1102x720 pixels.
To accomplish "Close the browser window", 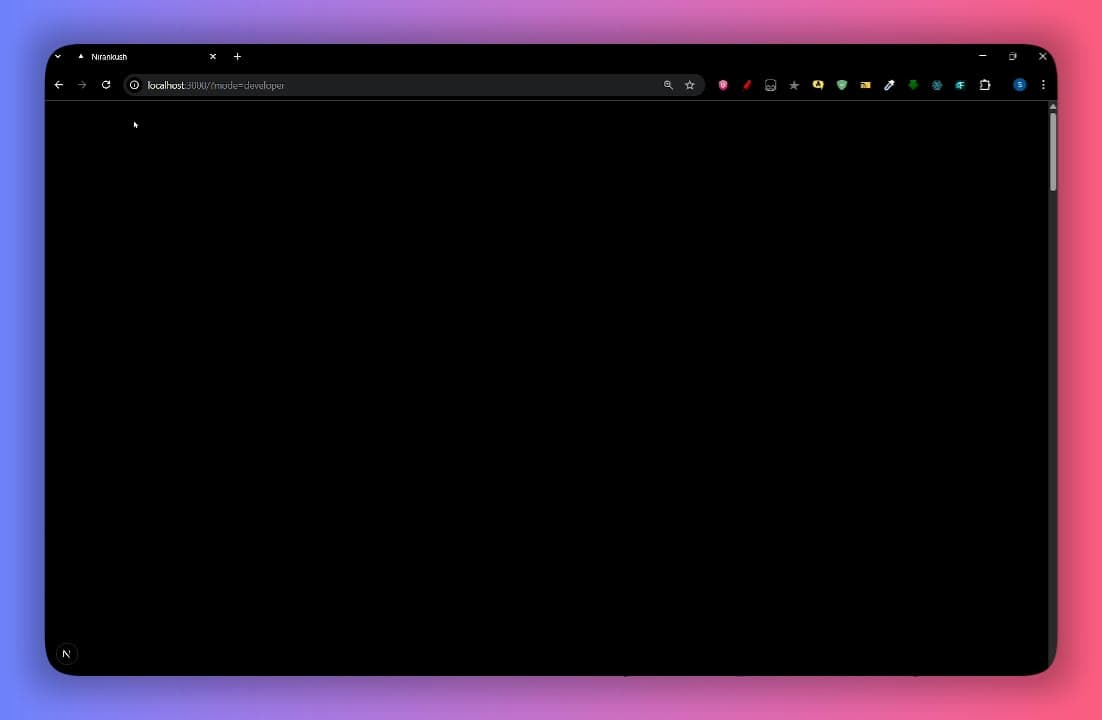I will [1043, 56].
